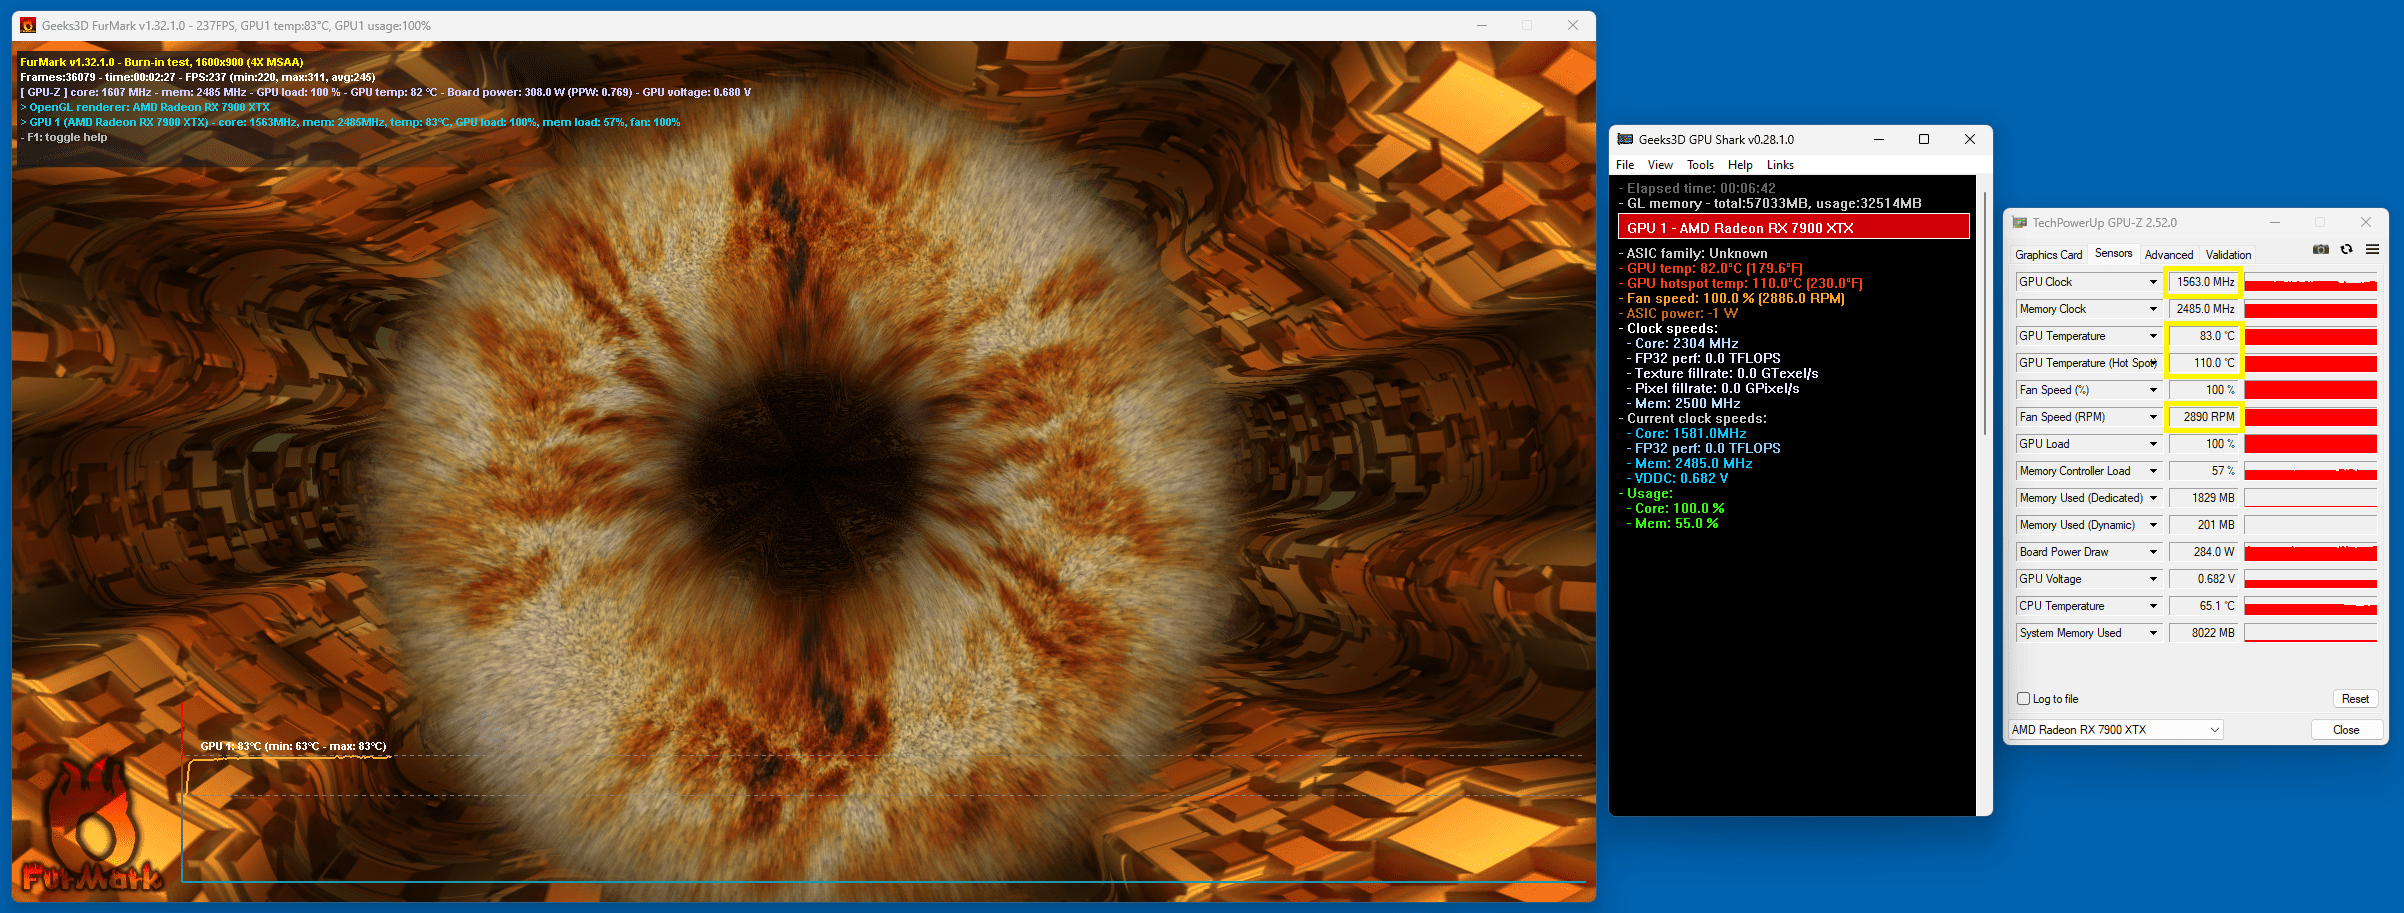Click the Fan speed 100.0 % line in GPU Shark
The image size is (2404, 913).
click(1731, 298)
